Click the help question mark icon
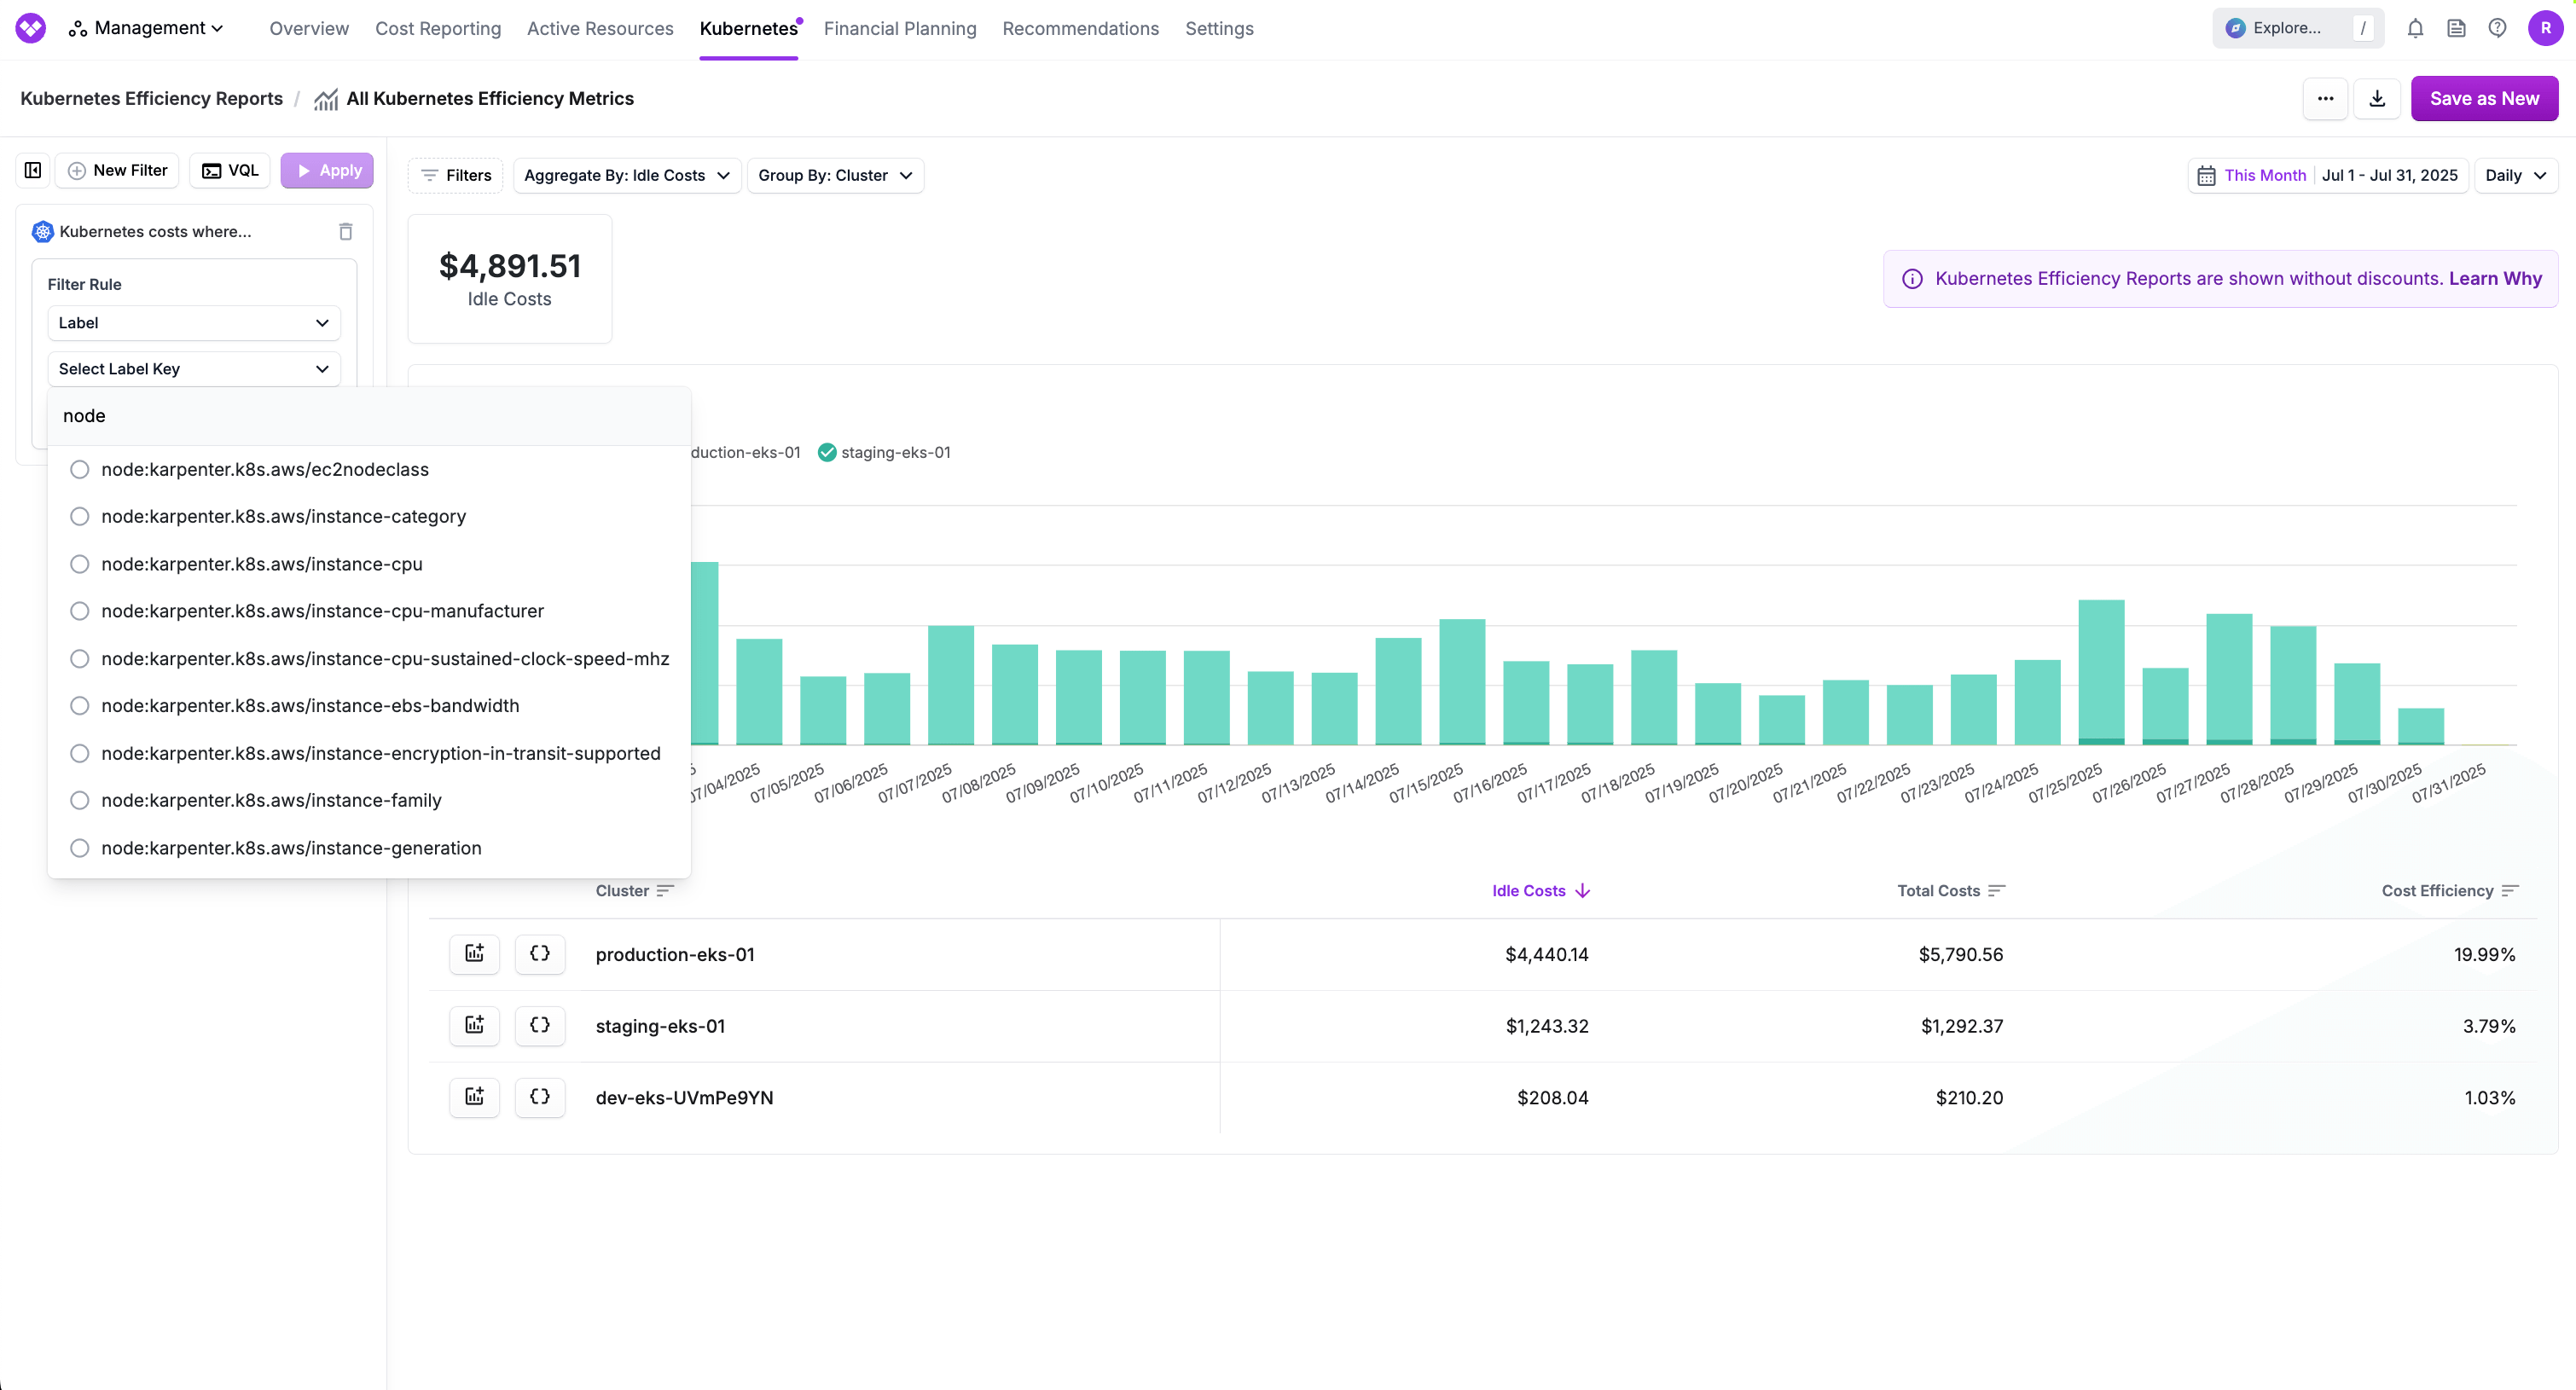 tap(2497, 28)
